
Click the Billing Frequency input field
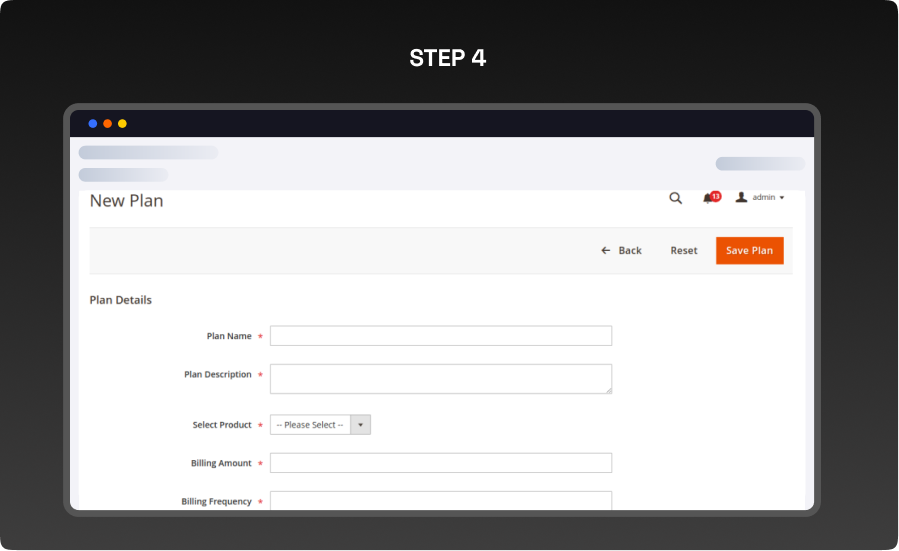click(440, 500)
